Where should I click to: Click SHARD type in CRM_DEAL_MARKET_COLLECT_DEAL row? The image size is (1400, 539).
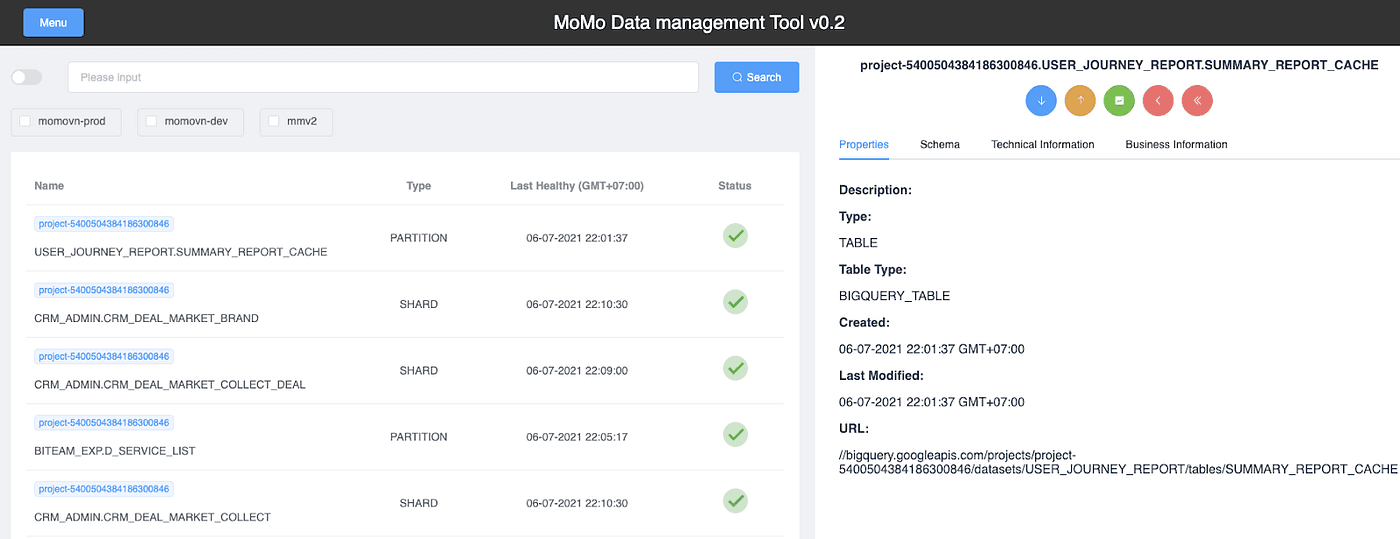click(x=419, y=370)
